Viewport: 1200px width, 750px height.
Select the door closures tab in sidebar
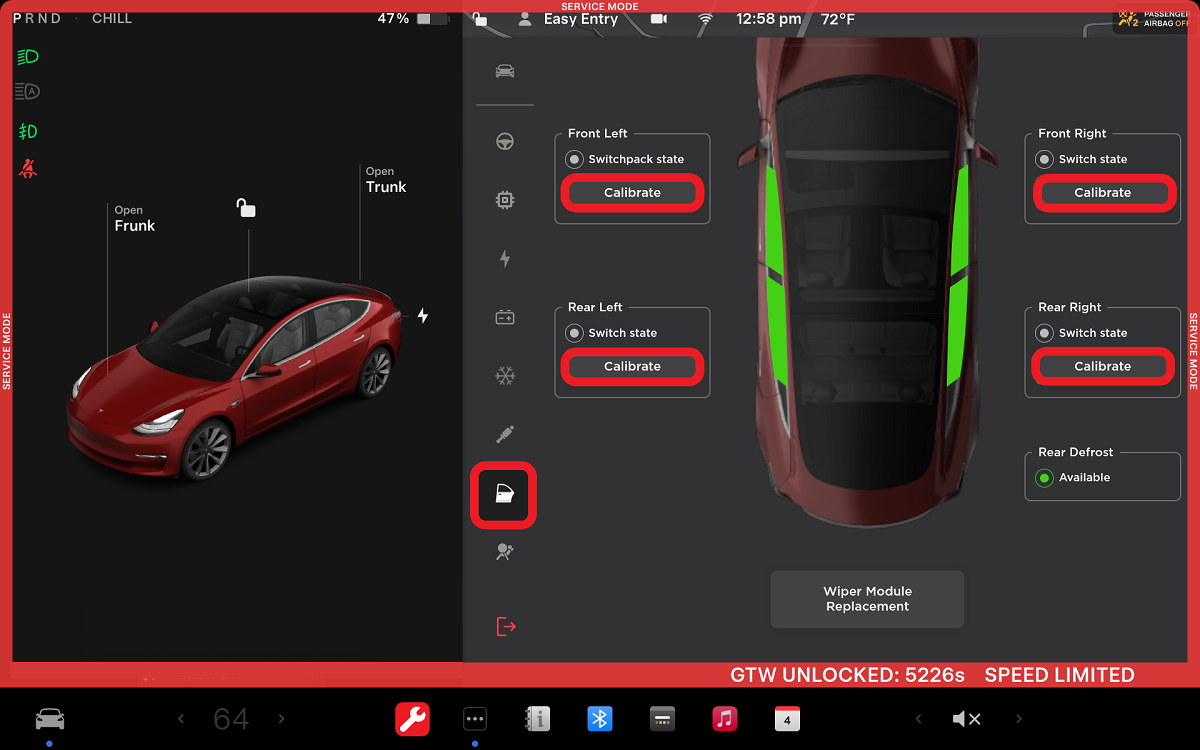pyautogui.click(x=504, y=495)
